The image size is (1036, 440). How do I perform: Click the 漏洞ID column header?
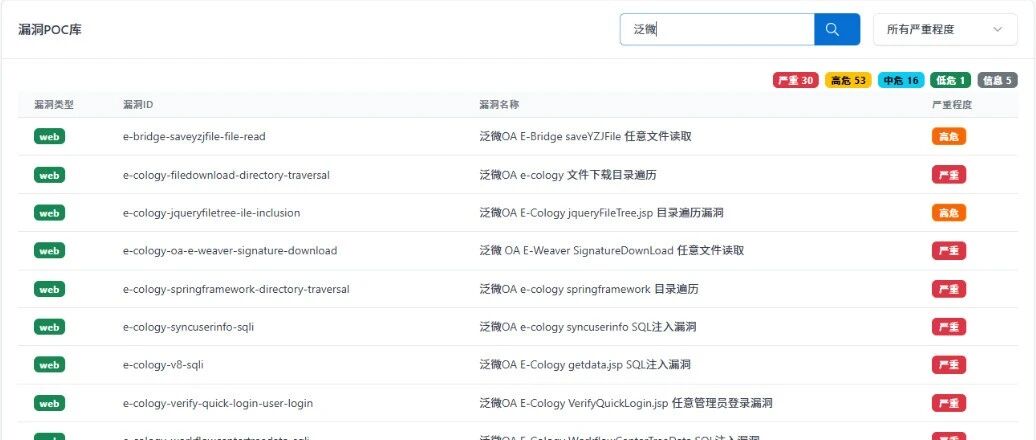point(138,104)
